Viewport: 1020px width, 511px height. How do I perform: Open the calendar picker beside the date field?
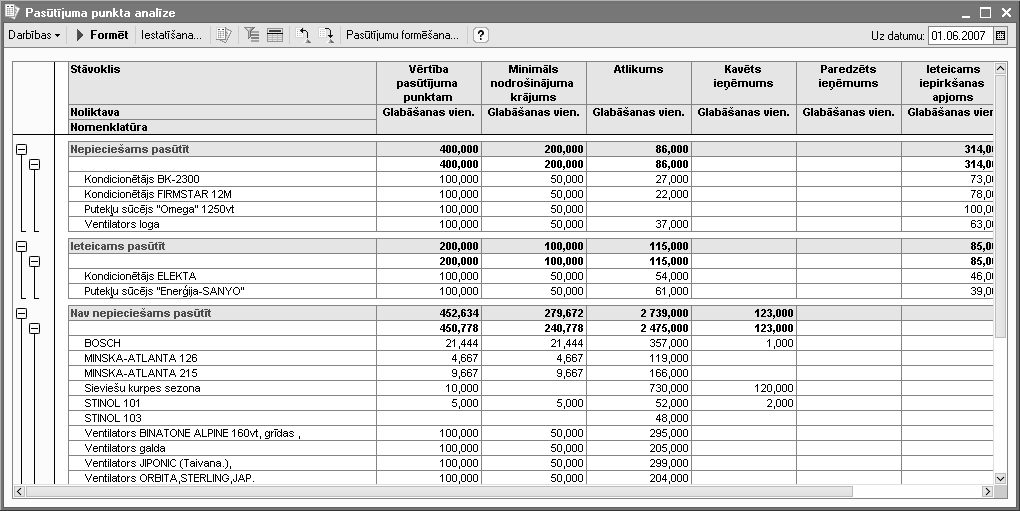[x=1001, y=36]
